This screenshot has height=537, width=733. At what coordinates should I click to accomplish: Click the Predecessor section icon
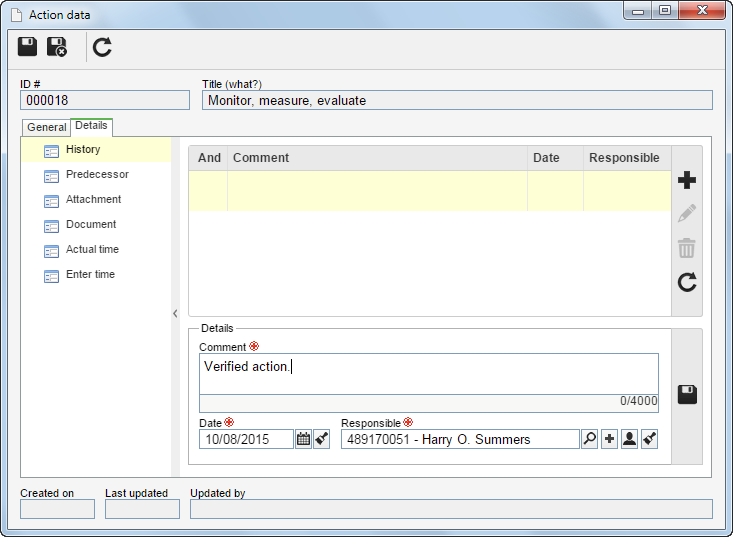(x=51, y=177)
